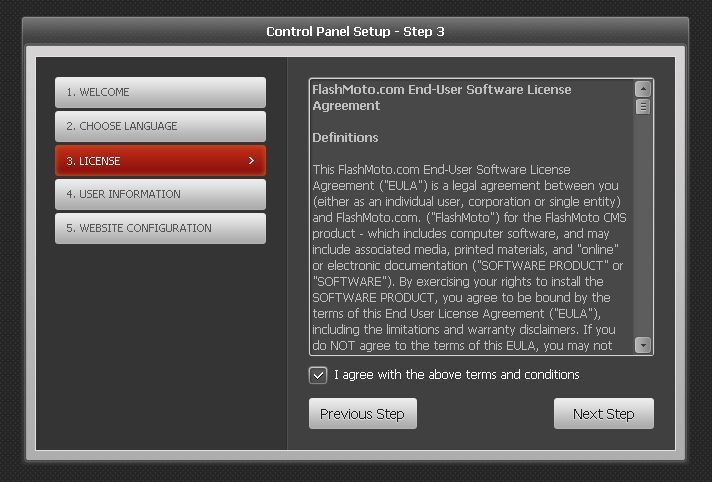Uncheck the agree with terms checkbox
The height and width of the screenshot is (482, 712).
pyautogui.click(x=318, y=375)
